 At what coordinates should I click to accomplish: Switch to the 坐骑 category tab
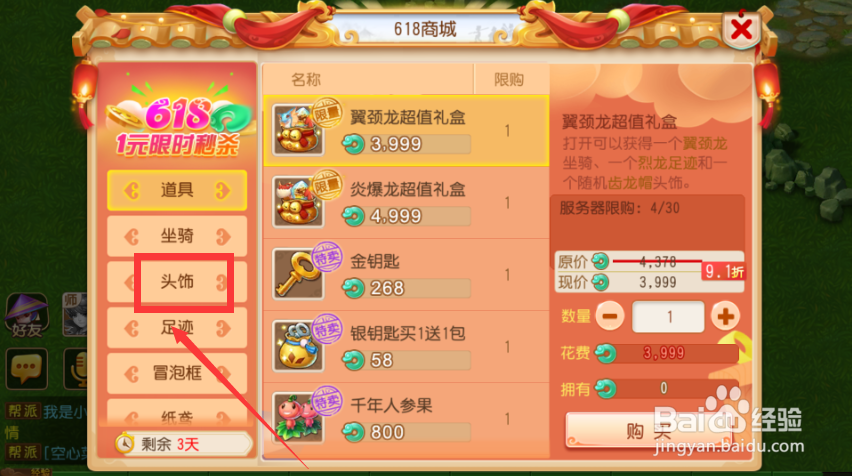(177, 236)
